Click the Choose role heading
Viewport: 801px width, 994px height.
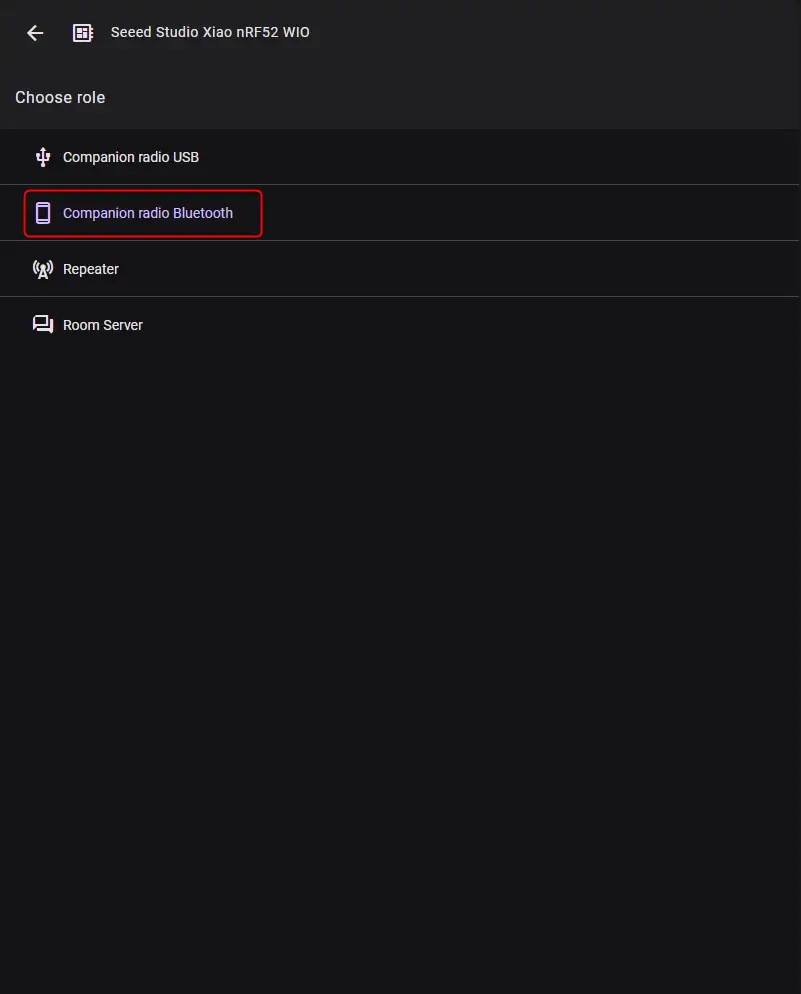(60, 97)
